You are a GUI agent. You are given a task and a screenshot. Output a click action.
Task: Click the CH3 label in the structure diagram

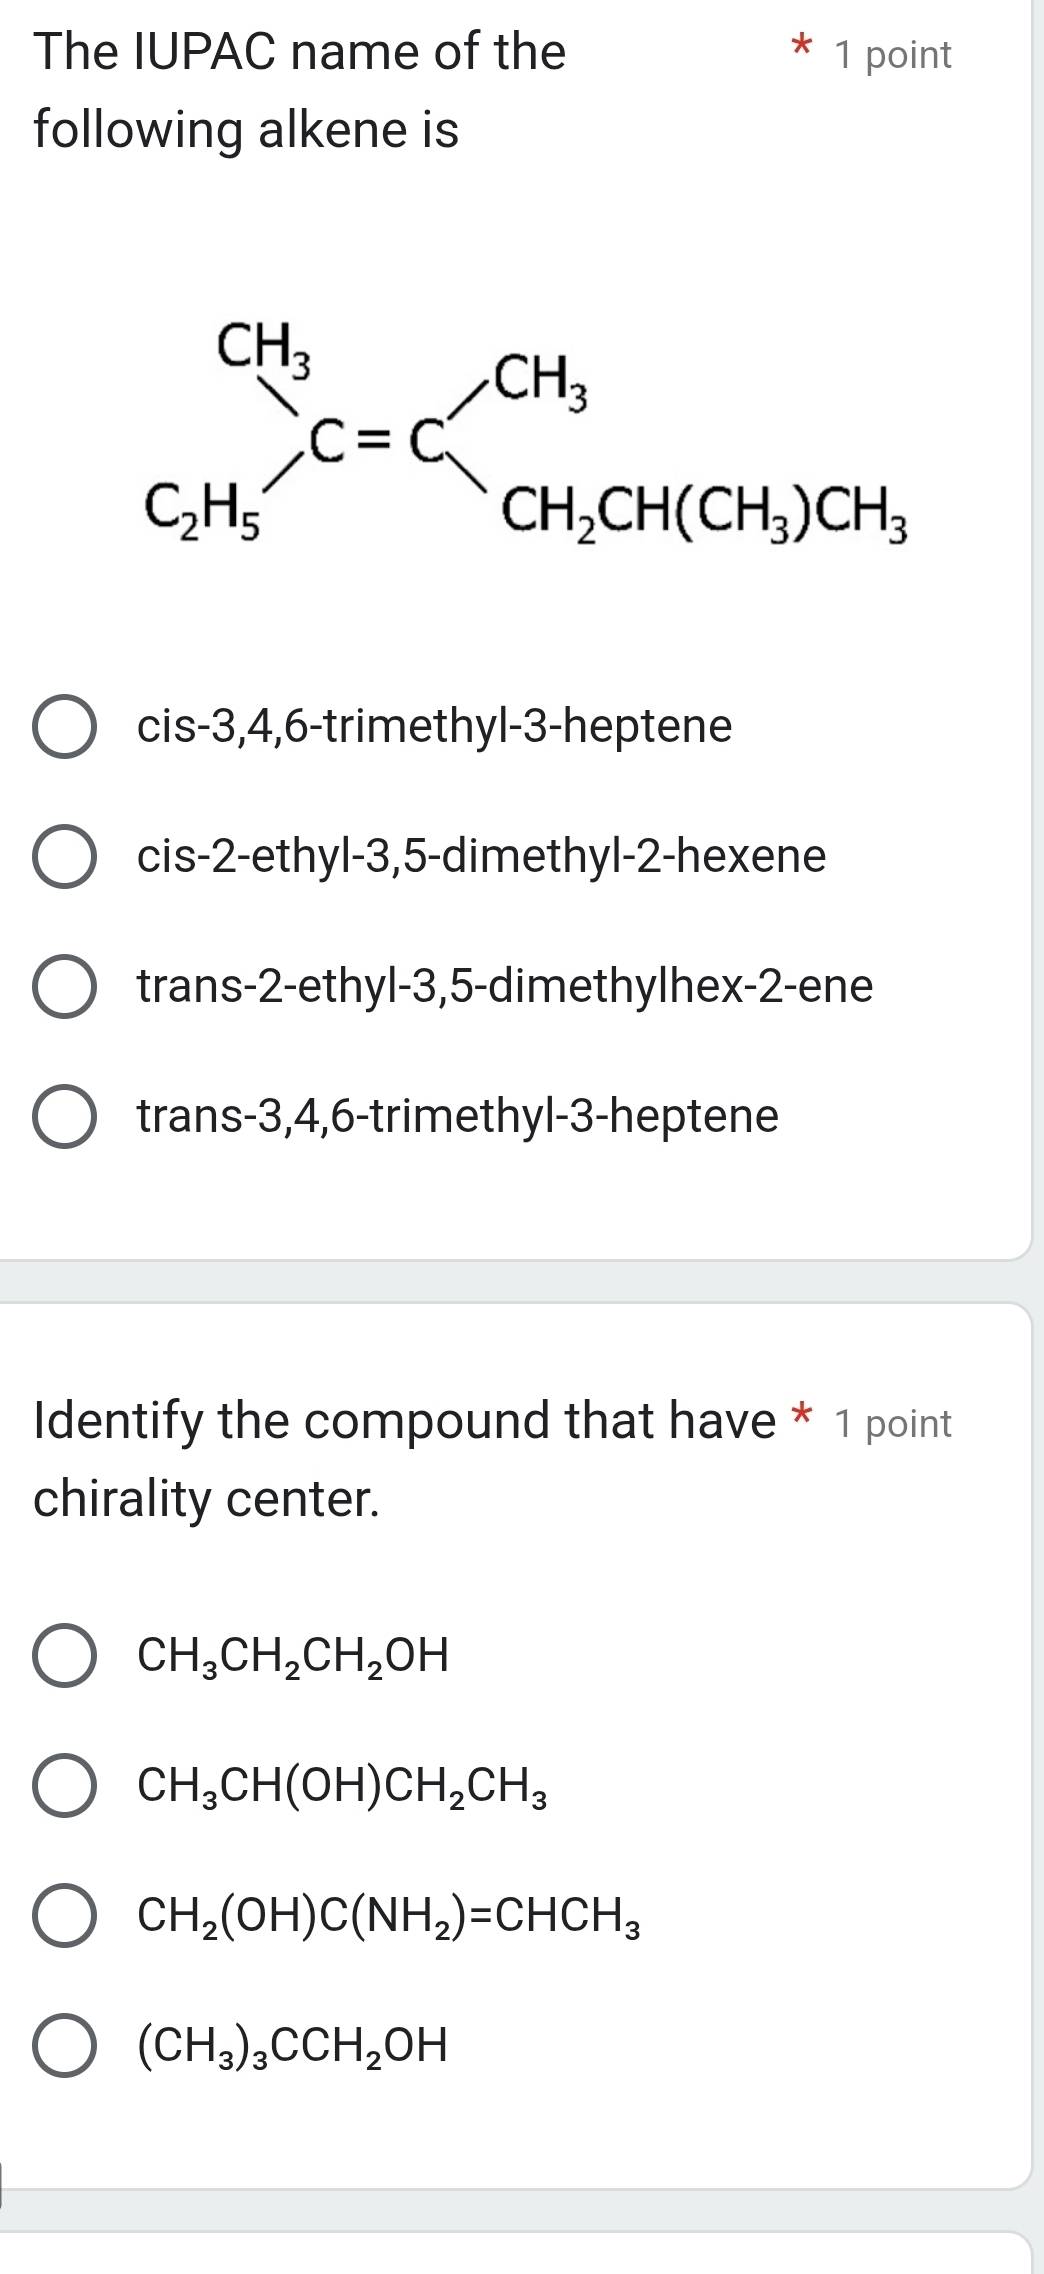pyautogui.click(x=265, y=345)
